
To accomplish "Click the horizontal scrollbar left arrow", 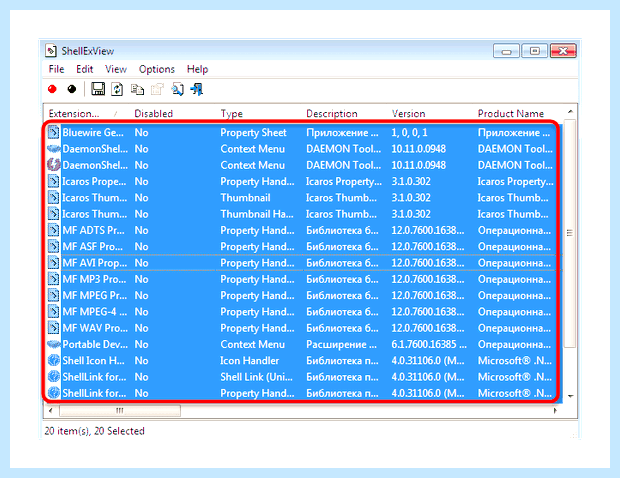I will (x=50, y=411).
